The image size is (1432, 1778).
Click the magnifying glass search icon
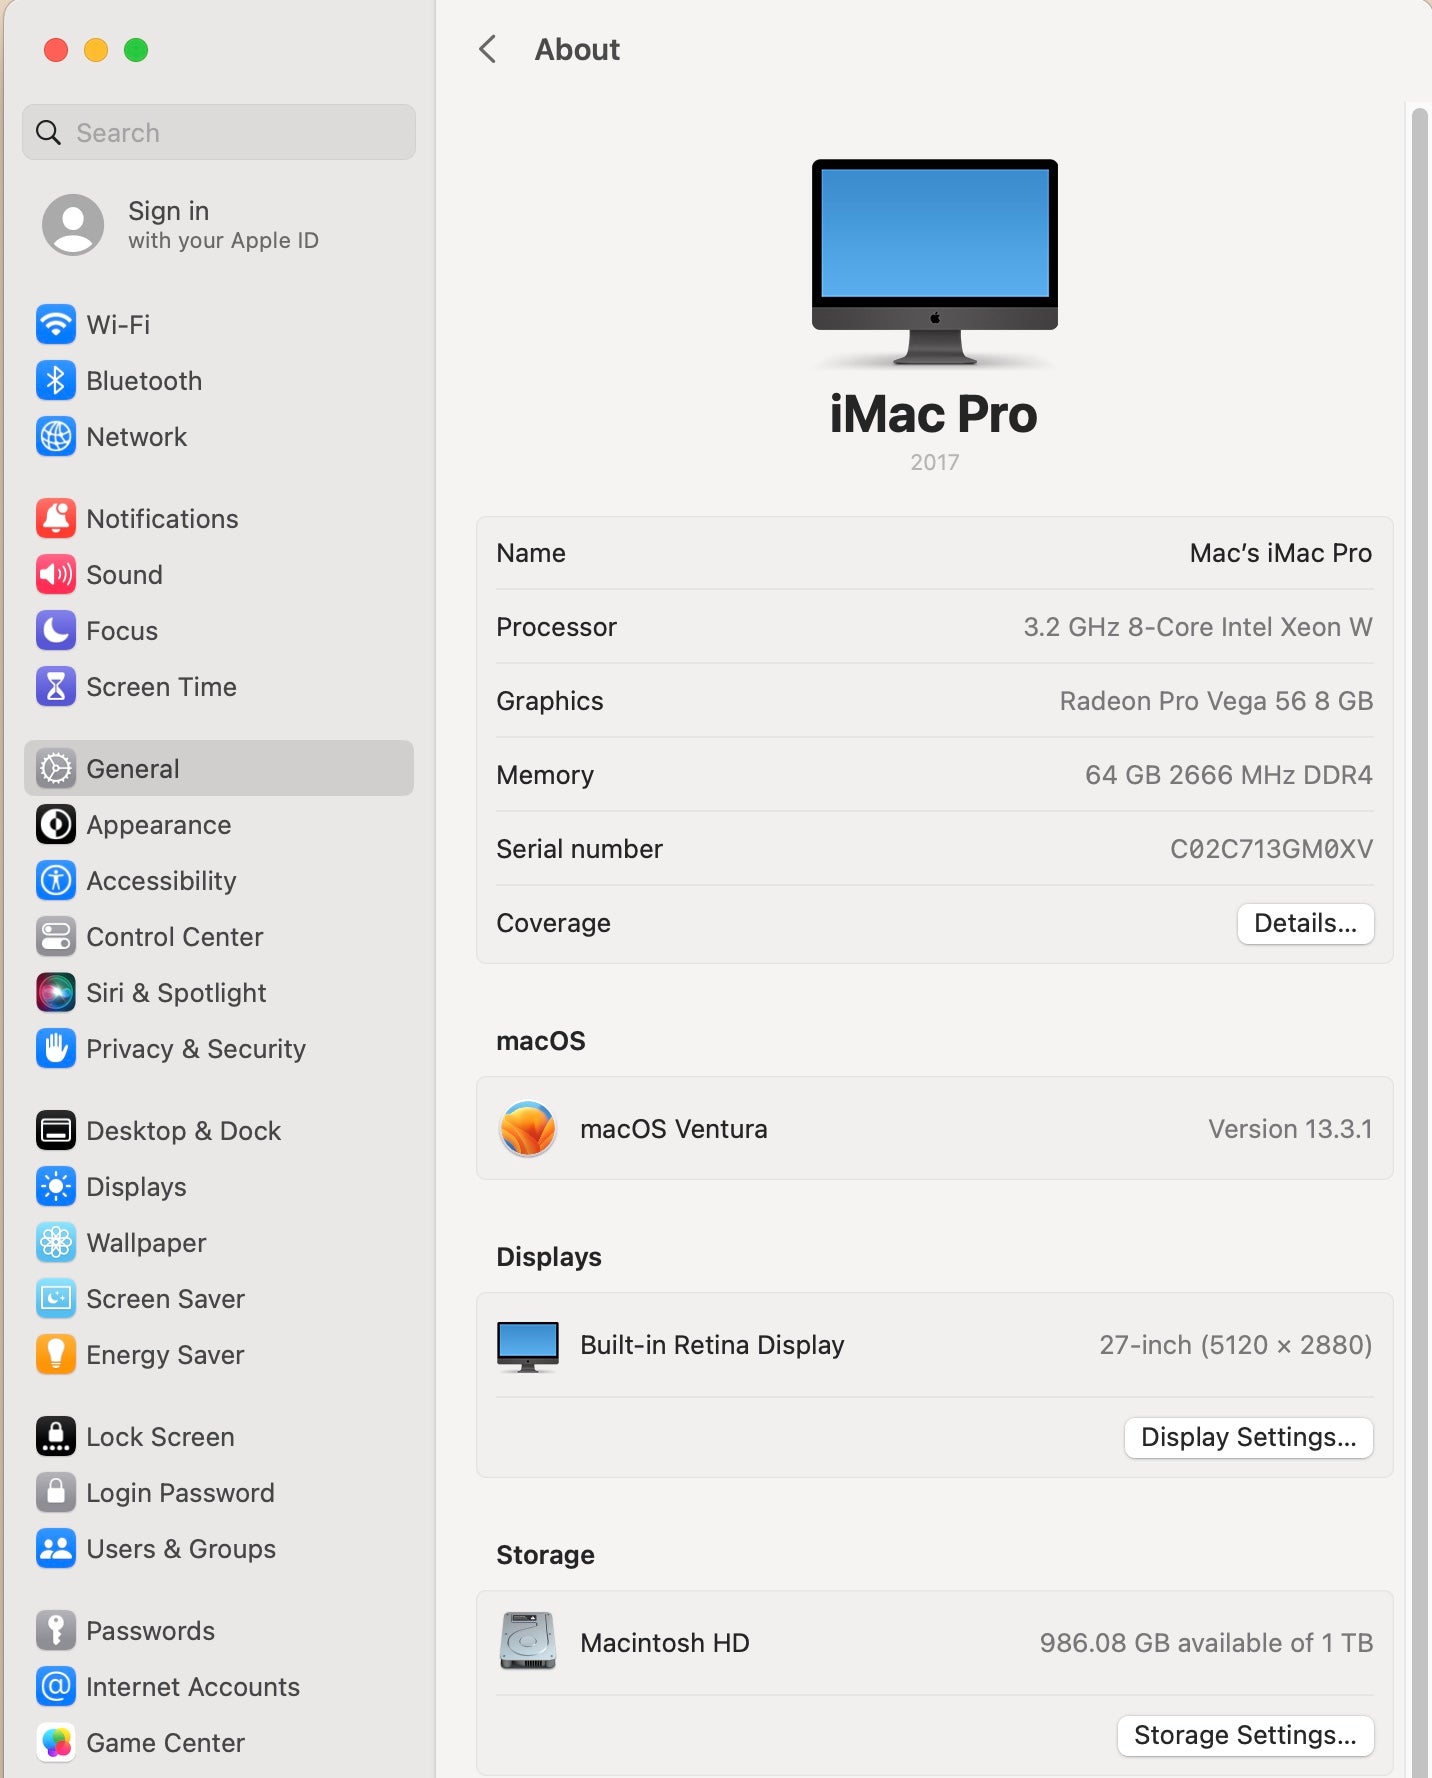(48, 132)
